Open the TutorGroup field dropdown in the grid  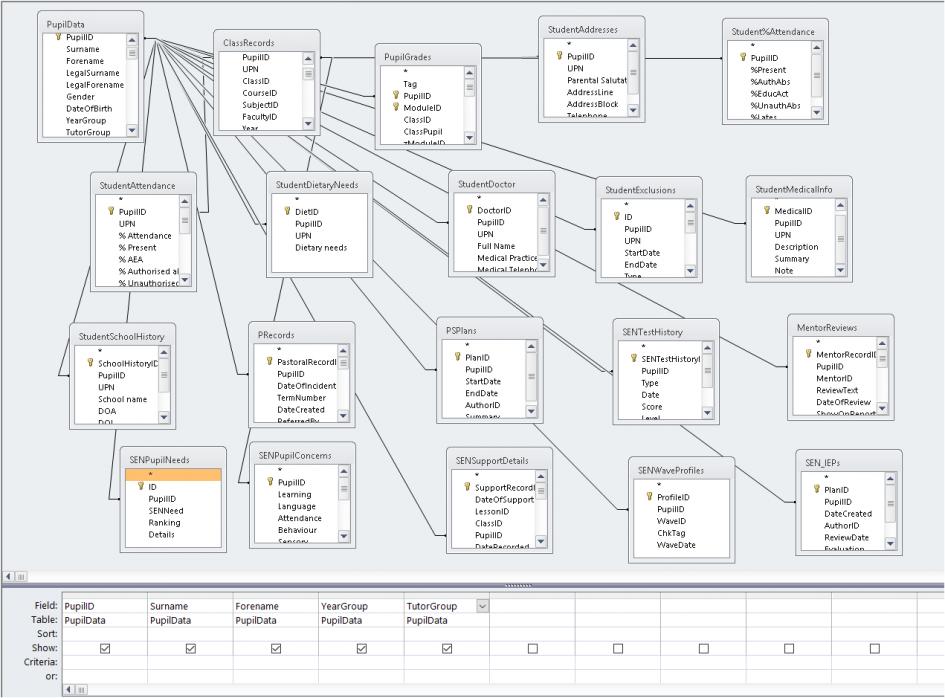click(482, 606)
